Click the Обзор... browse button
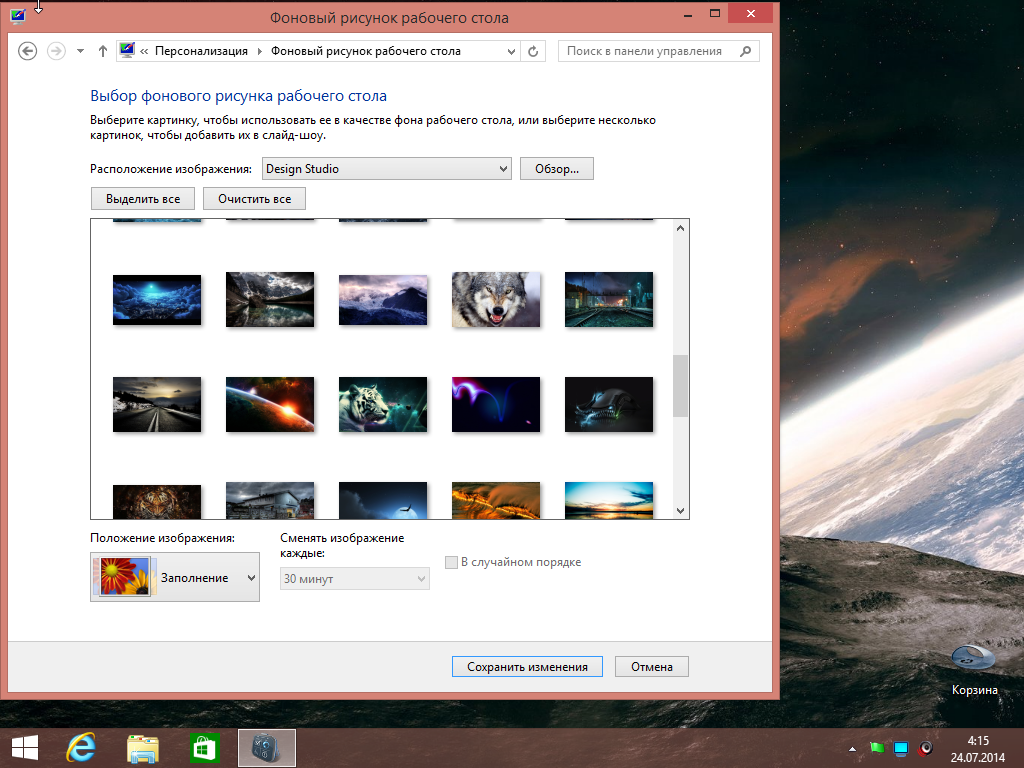This screenshot has height=768, width=1024. click(x=556, y=168)
